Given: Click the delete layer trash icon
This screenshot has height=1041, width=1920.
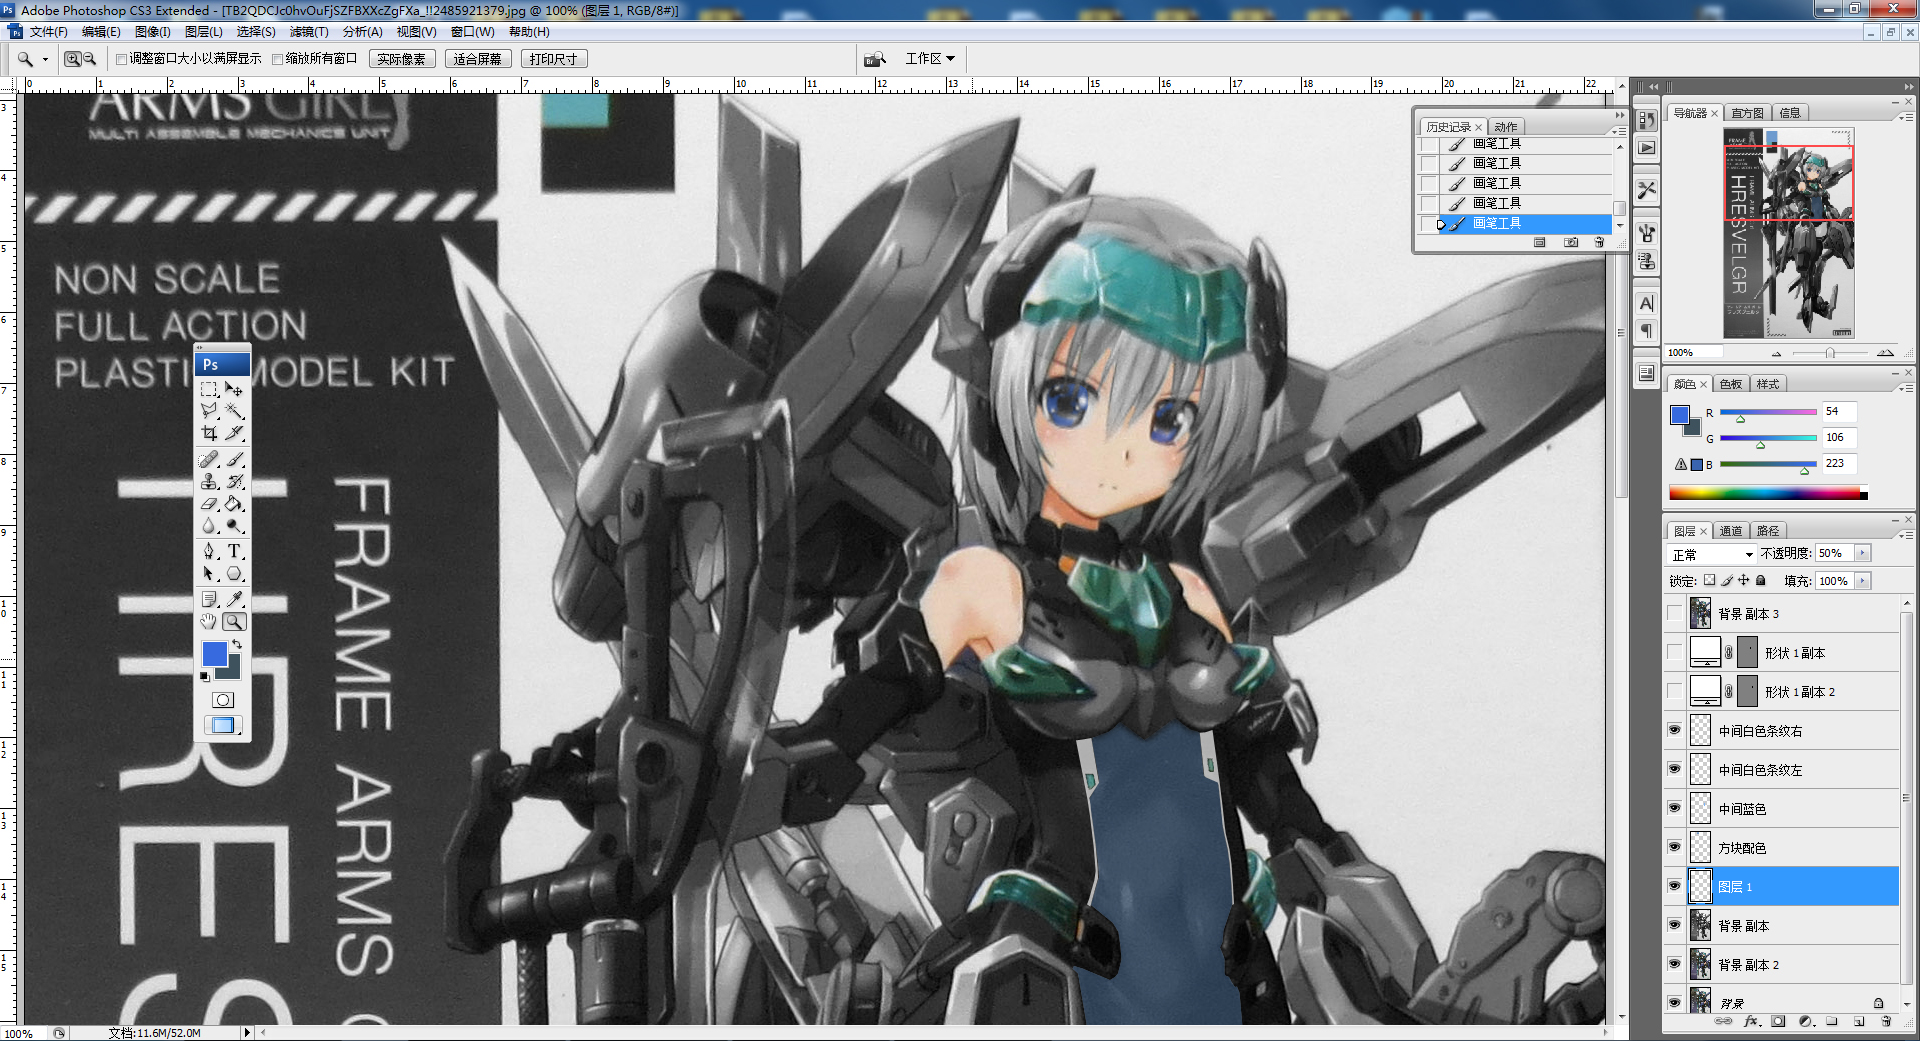Looking at the screenshot, I should tap(1886, 1021).
